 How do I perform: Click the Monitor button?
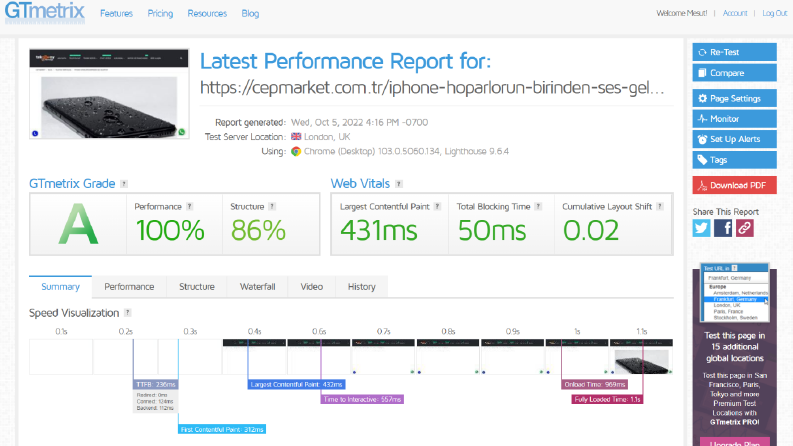click(734, 119)
